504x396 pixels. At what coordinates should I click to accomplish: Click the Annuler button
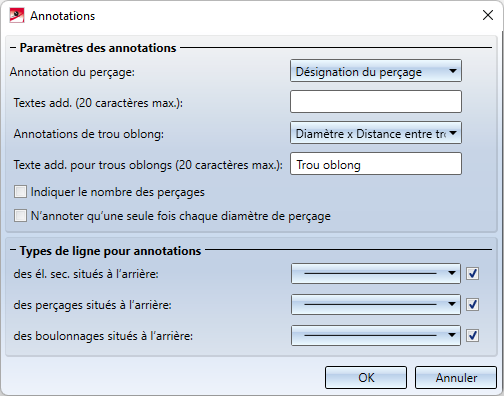tap(456, 377)
